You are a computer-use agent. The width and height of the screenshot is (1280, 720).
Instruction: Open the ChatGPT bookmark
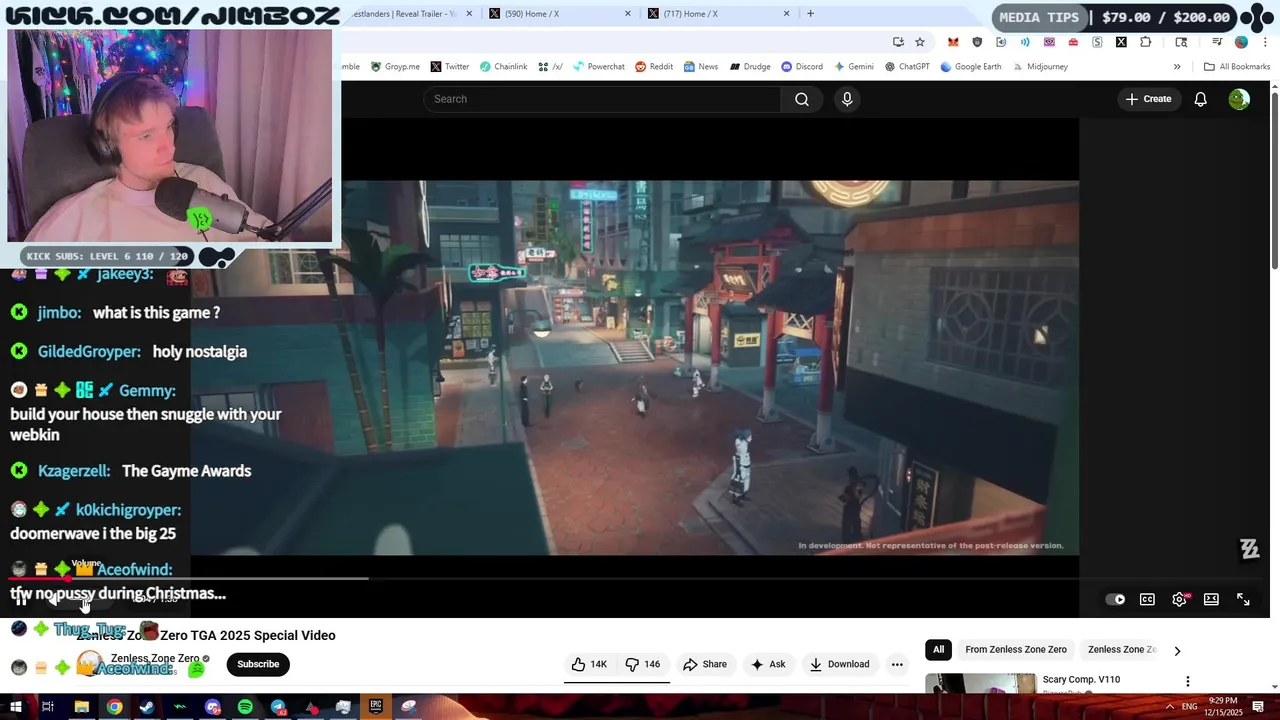coord(907,67)
